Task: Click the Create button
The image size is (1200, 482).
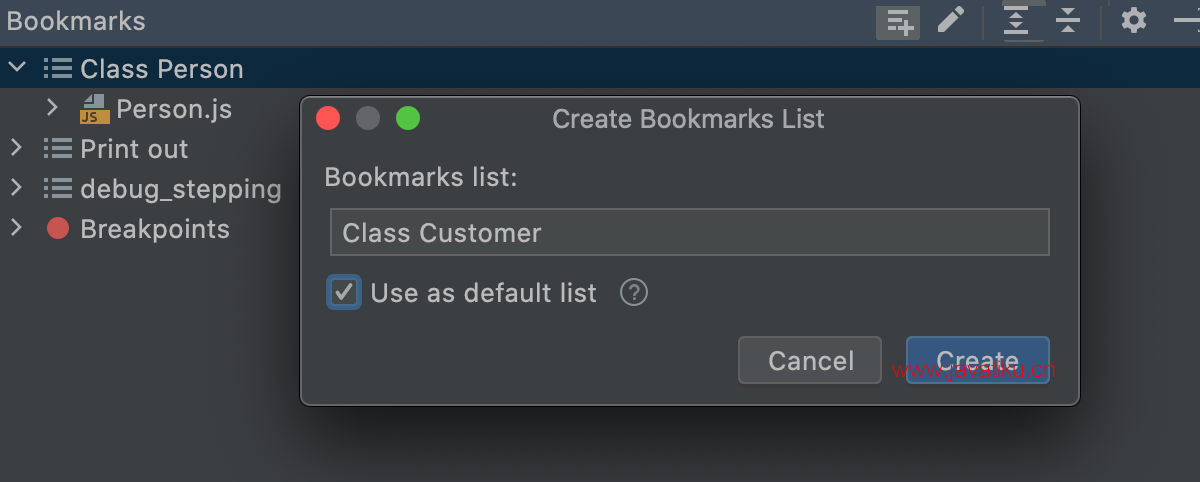Action: coord(978,360)
